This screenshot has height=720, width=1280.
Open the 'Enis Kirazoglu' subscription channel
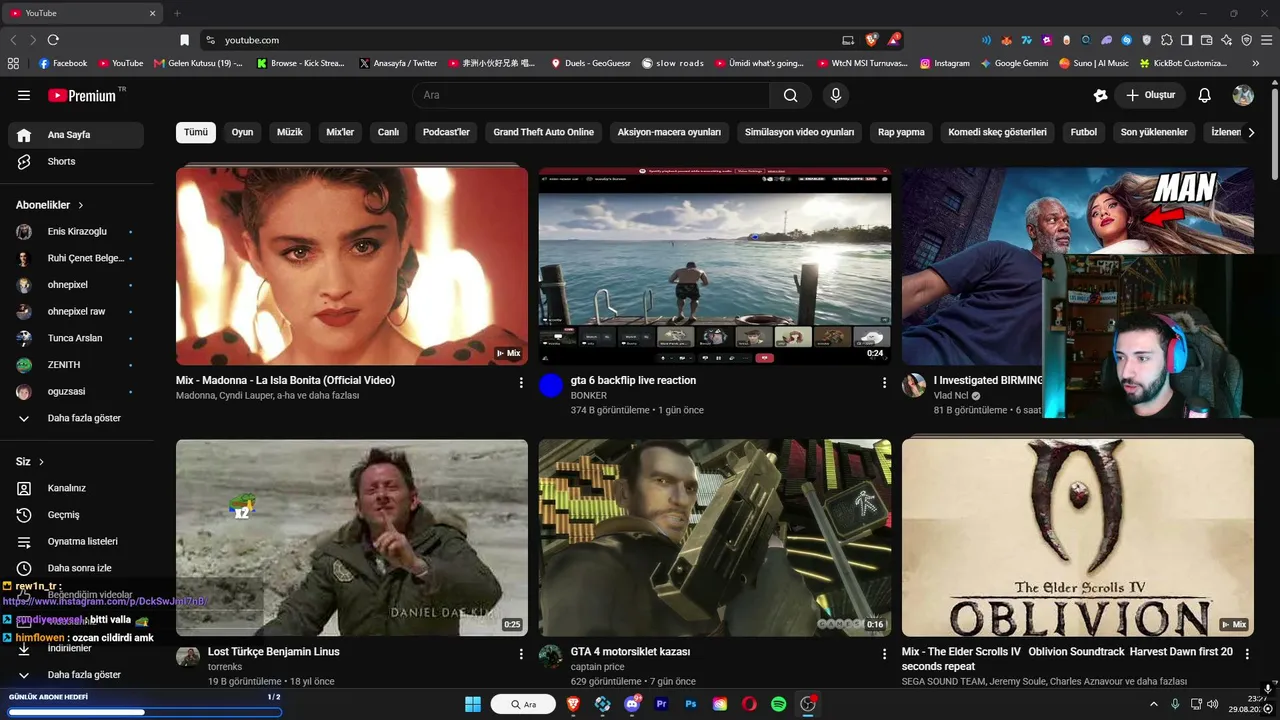click(76, 231)
